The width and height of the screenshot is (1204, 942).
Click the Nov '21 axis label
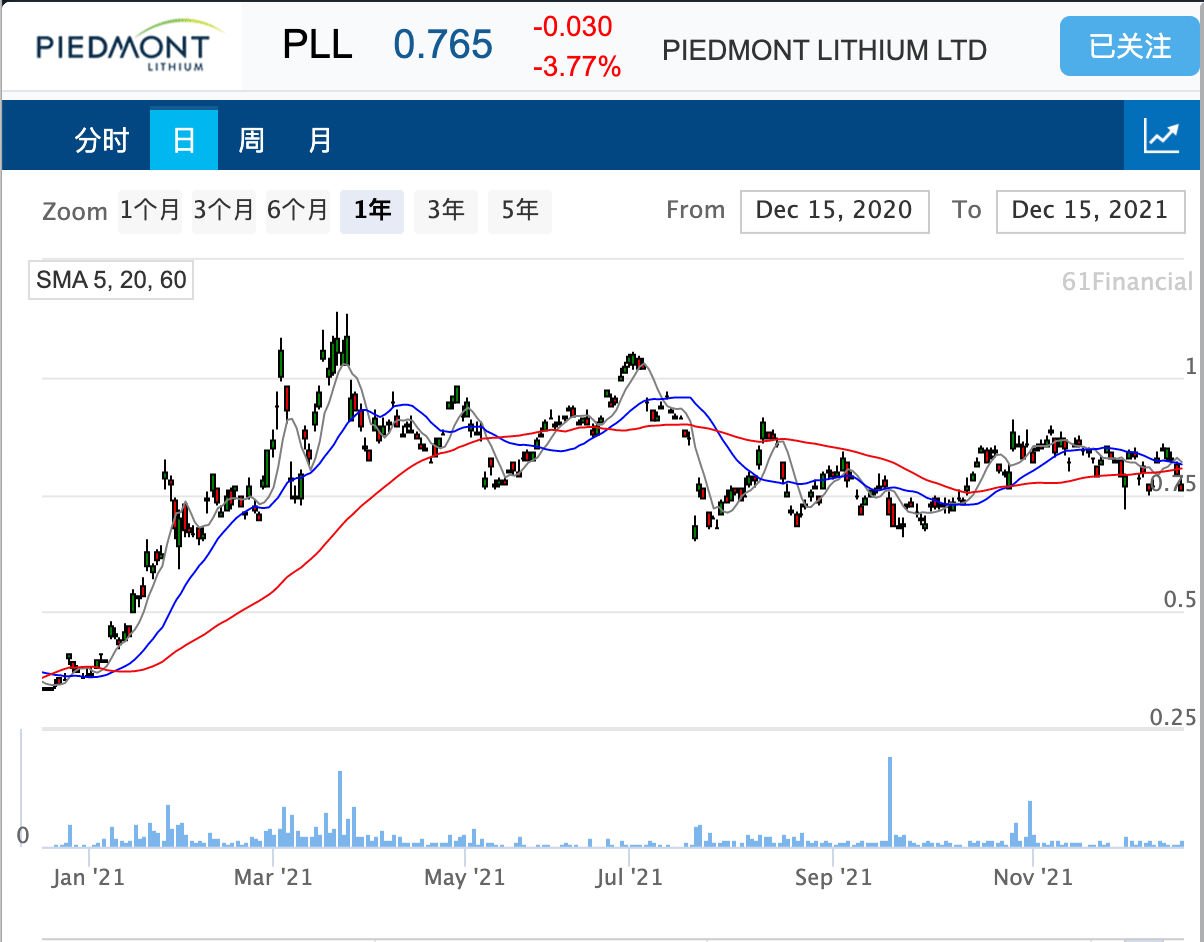point(1033,877)
